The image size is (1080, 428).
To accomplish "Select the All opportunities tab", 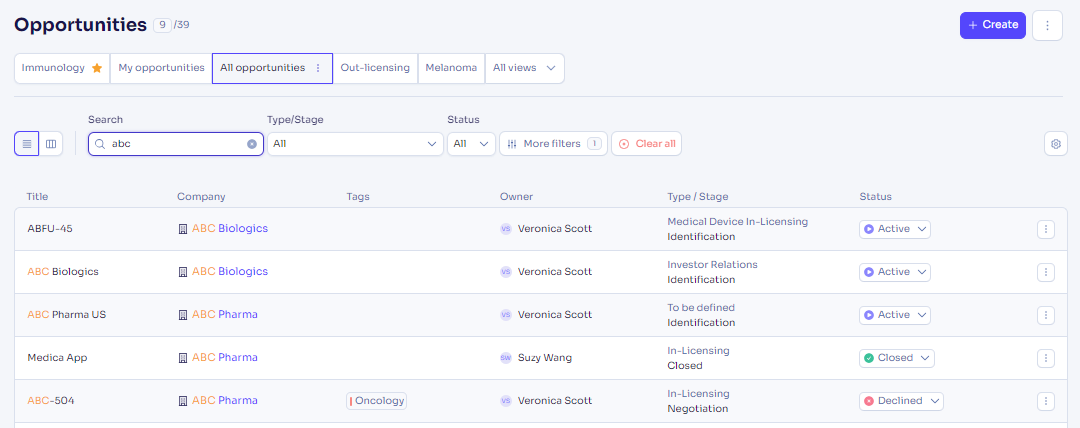I will tap(272, 68).
